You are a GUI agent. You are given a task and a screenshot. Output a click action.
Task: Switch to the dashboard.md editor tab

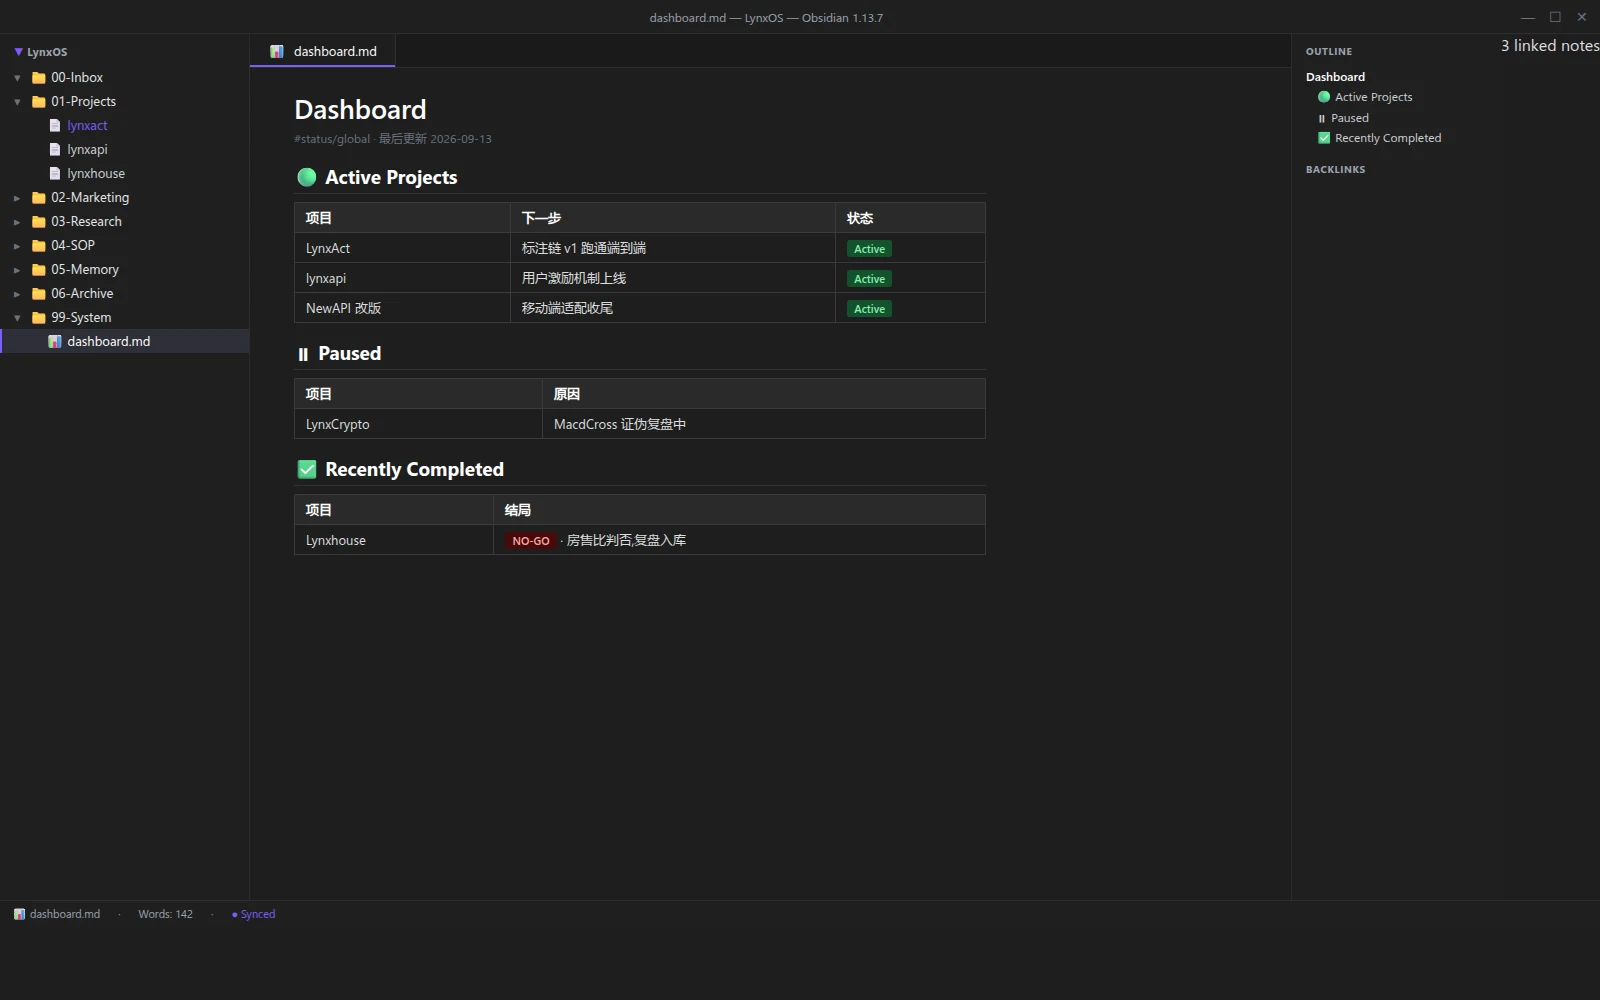tap(323, 51)
